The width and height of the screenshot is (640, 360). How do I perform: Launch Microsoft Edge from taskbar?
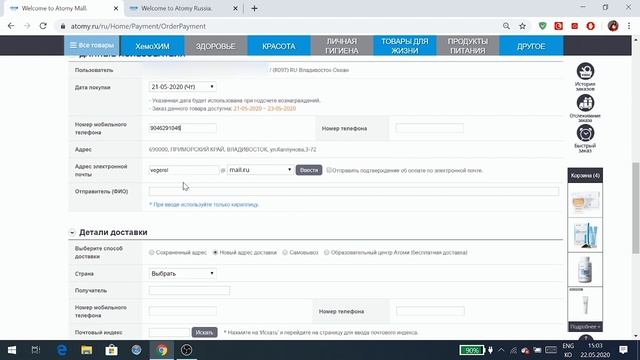pos(62,350)
